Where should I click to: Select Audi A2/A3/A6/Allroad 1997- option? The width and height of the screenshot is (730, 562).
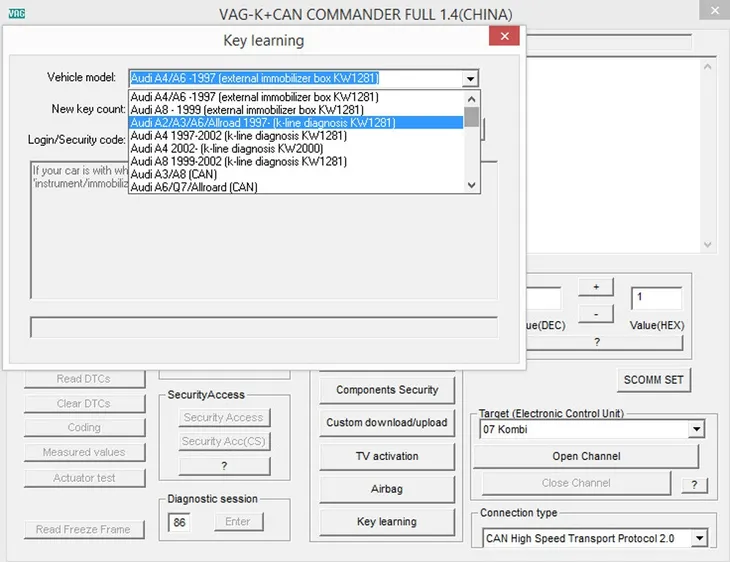pos(297,123)
